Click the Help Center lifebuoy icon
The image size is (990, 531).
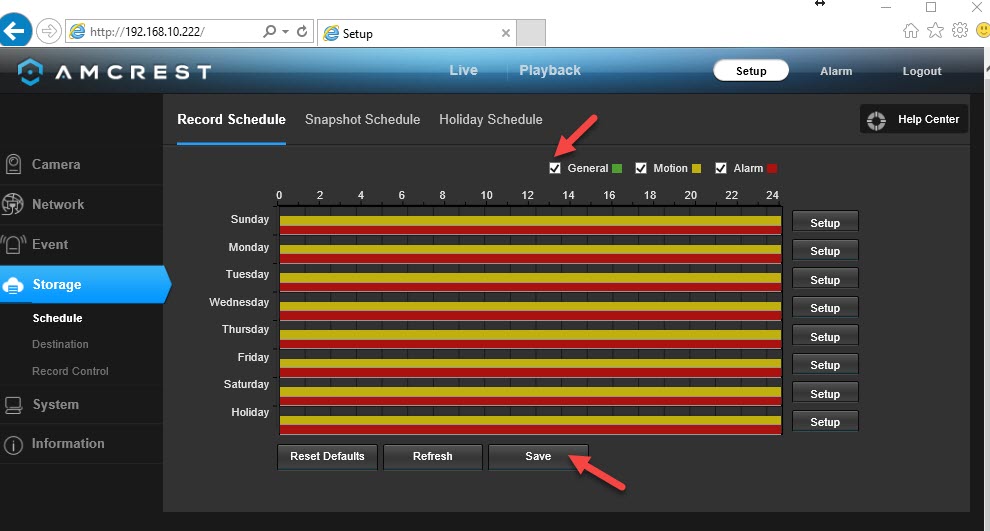[876, 121]
